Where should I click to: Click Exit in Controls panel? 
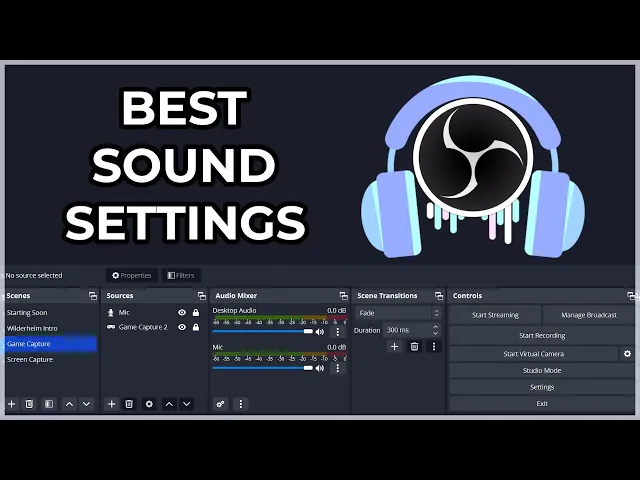542,404
